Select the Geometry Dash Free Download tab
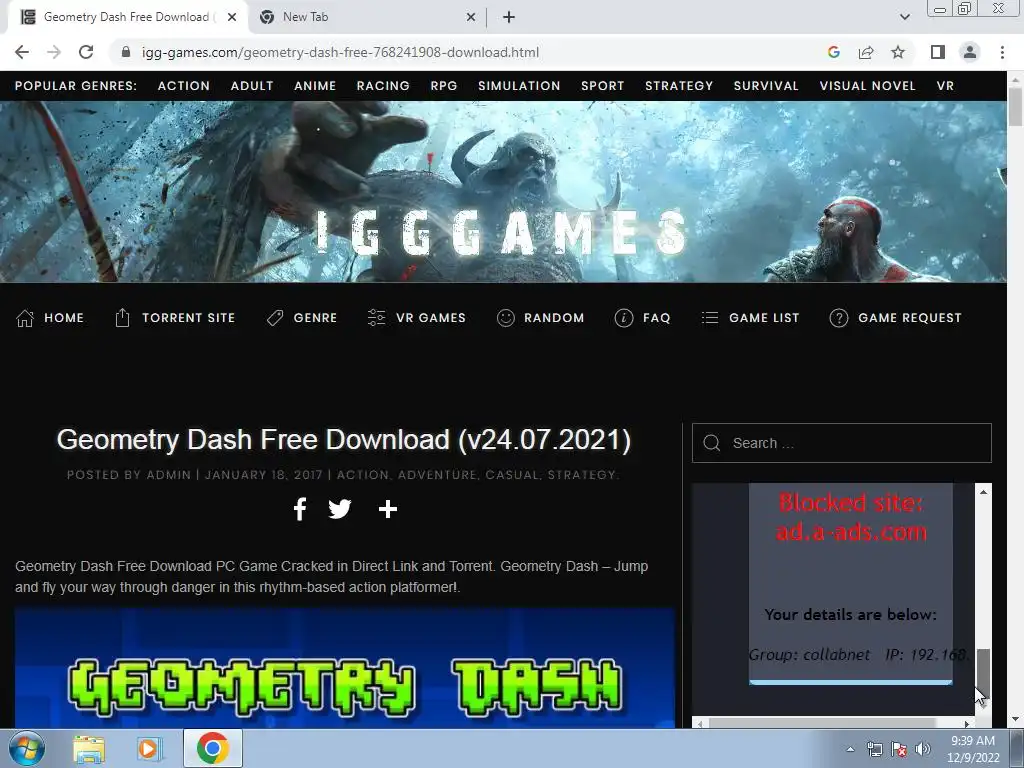1024x768 pixels. pos(127,17)
